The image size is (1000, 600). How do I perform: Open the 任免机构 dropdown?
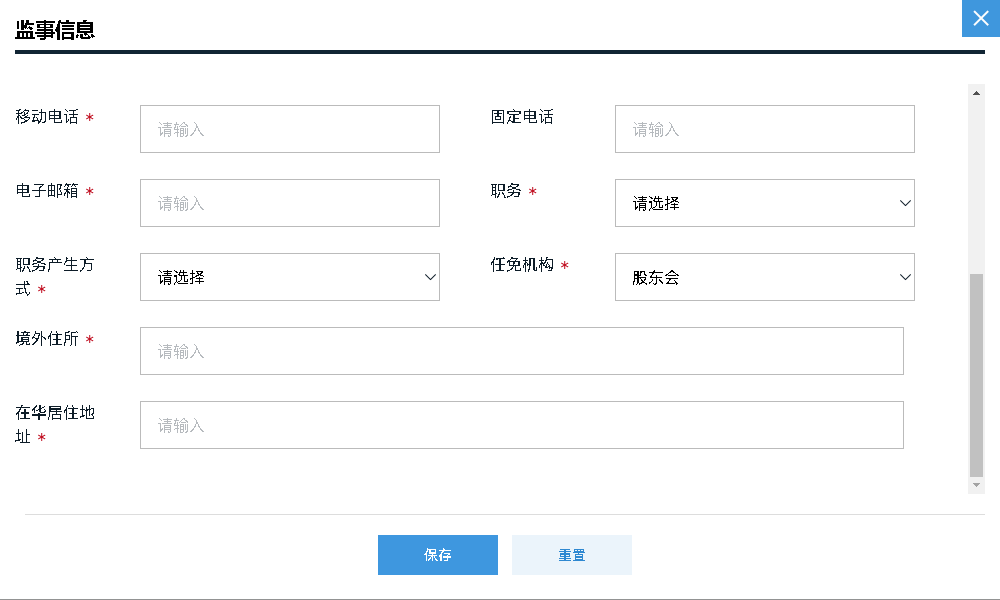point(764,277)
